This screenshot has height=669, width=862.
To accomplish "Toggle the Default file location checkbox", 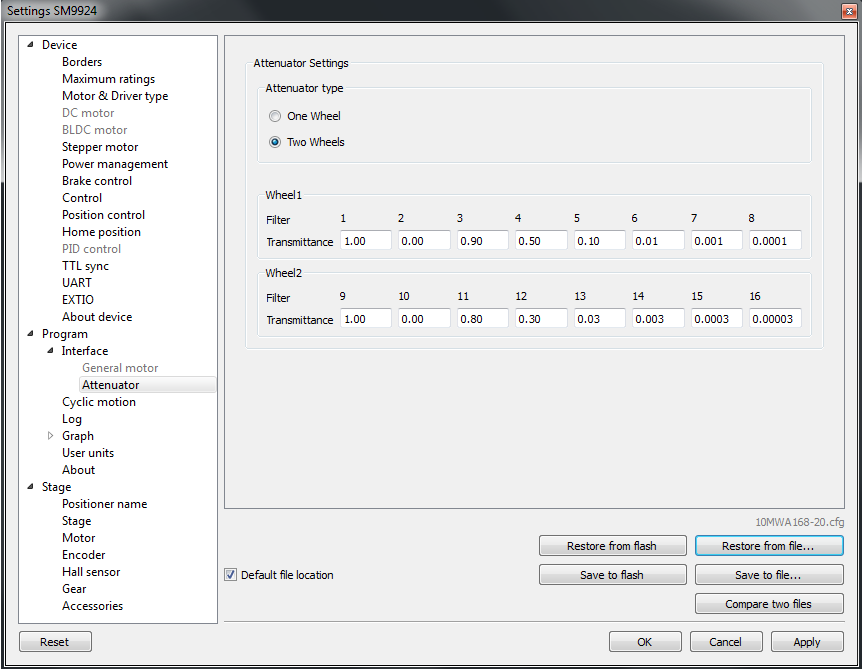I will coord(231,575).
